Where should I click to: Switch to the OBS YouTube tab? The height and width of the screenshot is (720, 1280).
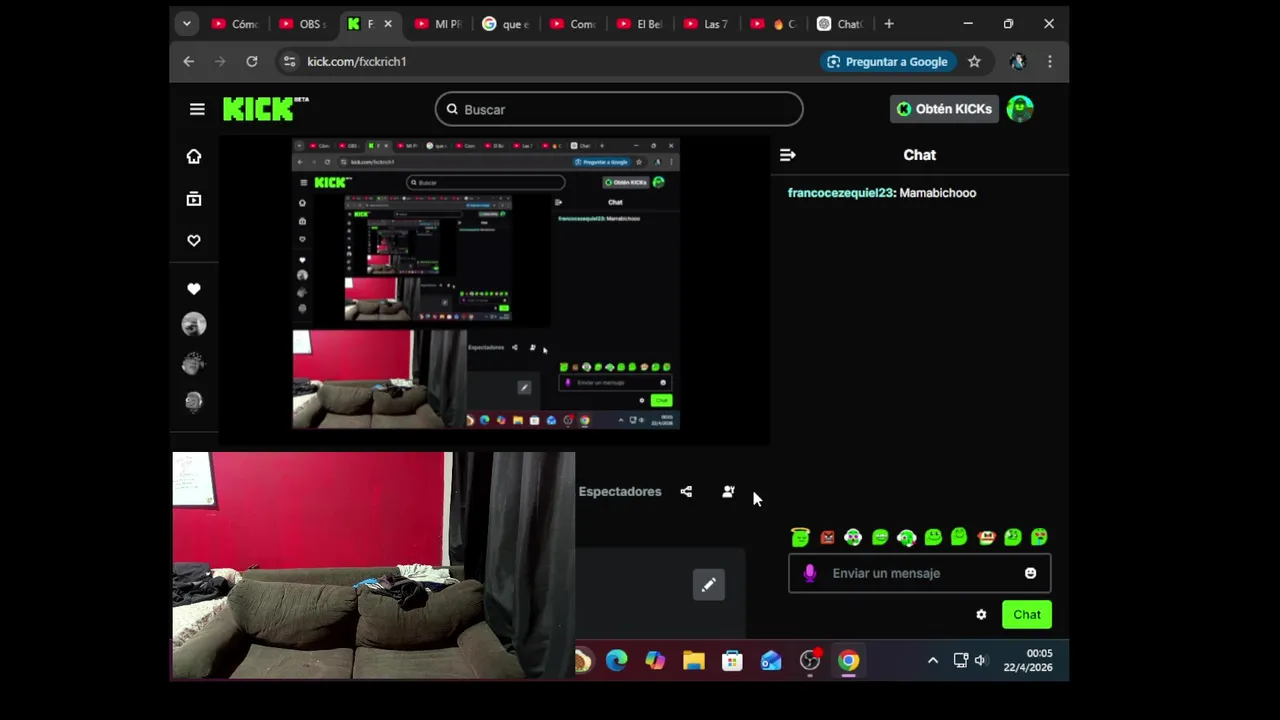(303, 24)
